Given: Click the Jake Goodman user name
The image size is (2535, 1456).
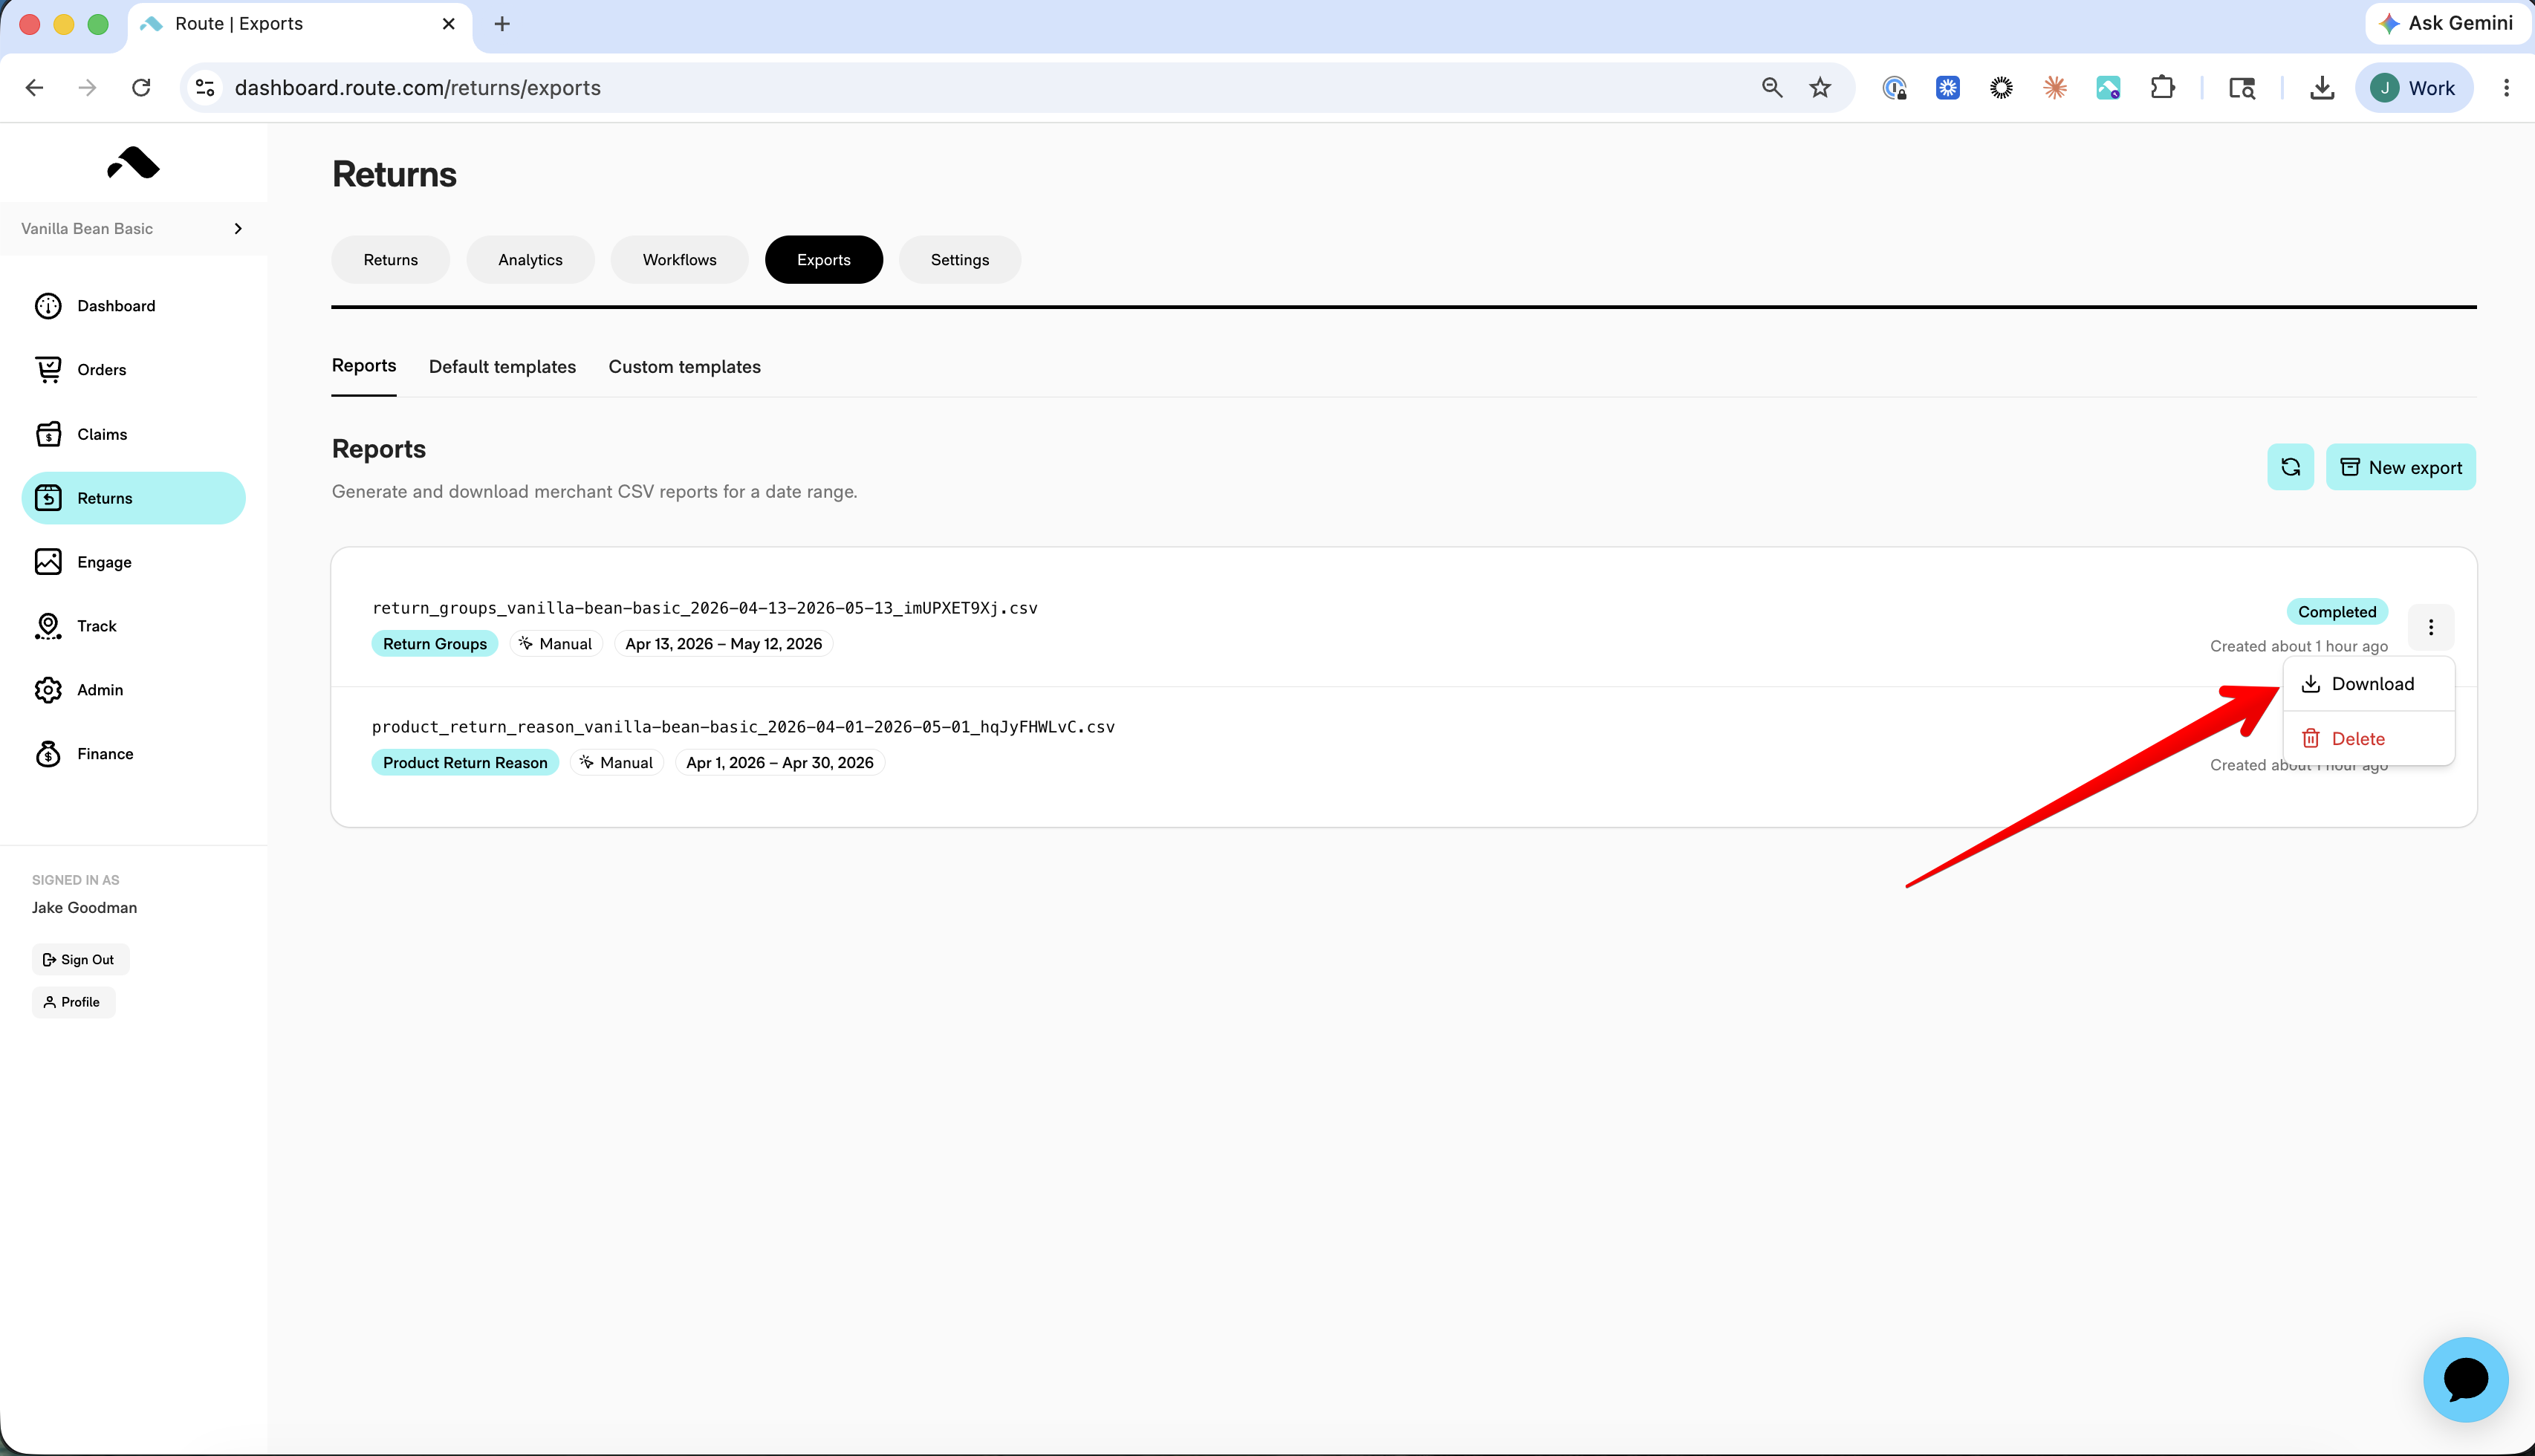Looking at the screenshot, I should click(84, 908).
